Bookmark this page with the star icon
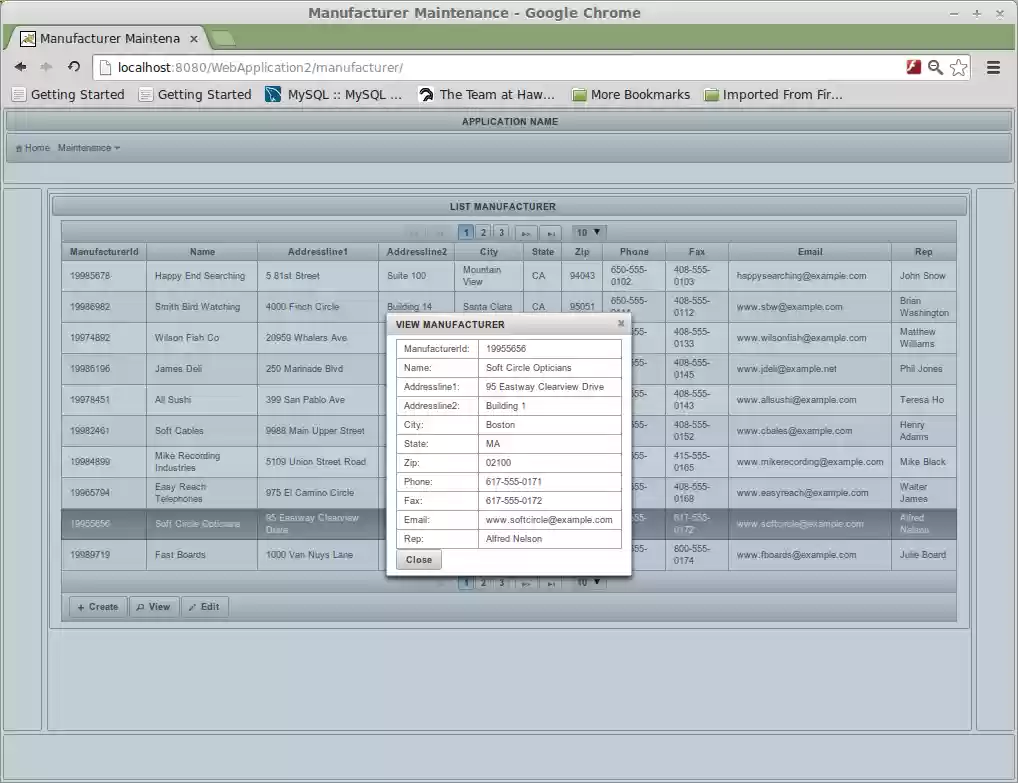Image resolution: width=1018 pixels, height=783 pixels. (x=958, y=67)
